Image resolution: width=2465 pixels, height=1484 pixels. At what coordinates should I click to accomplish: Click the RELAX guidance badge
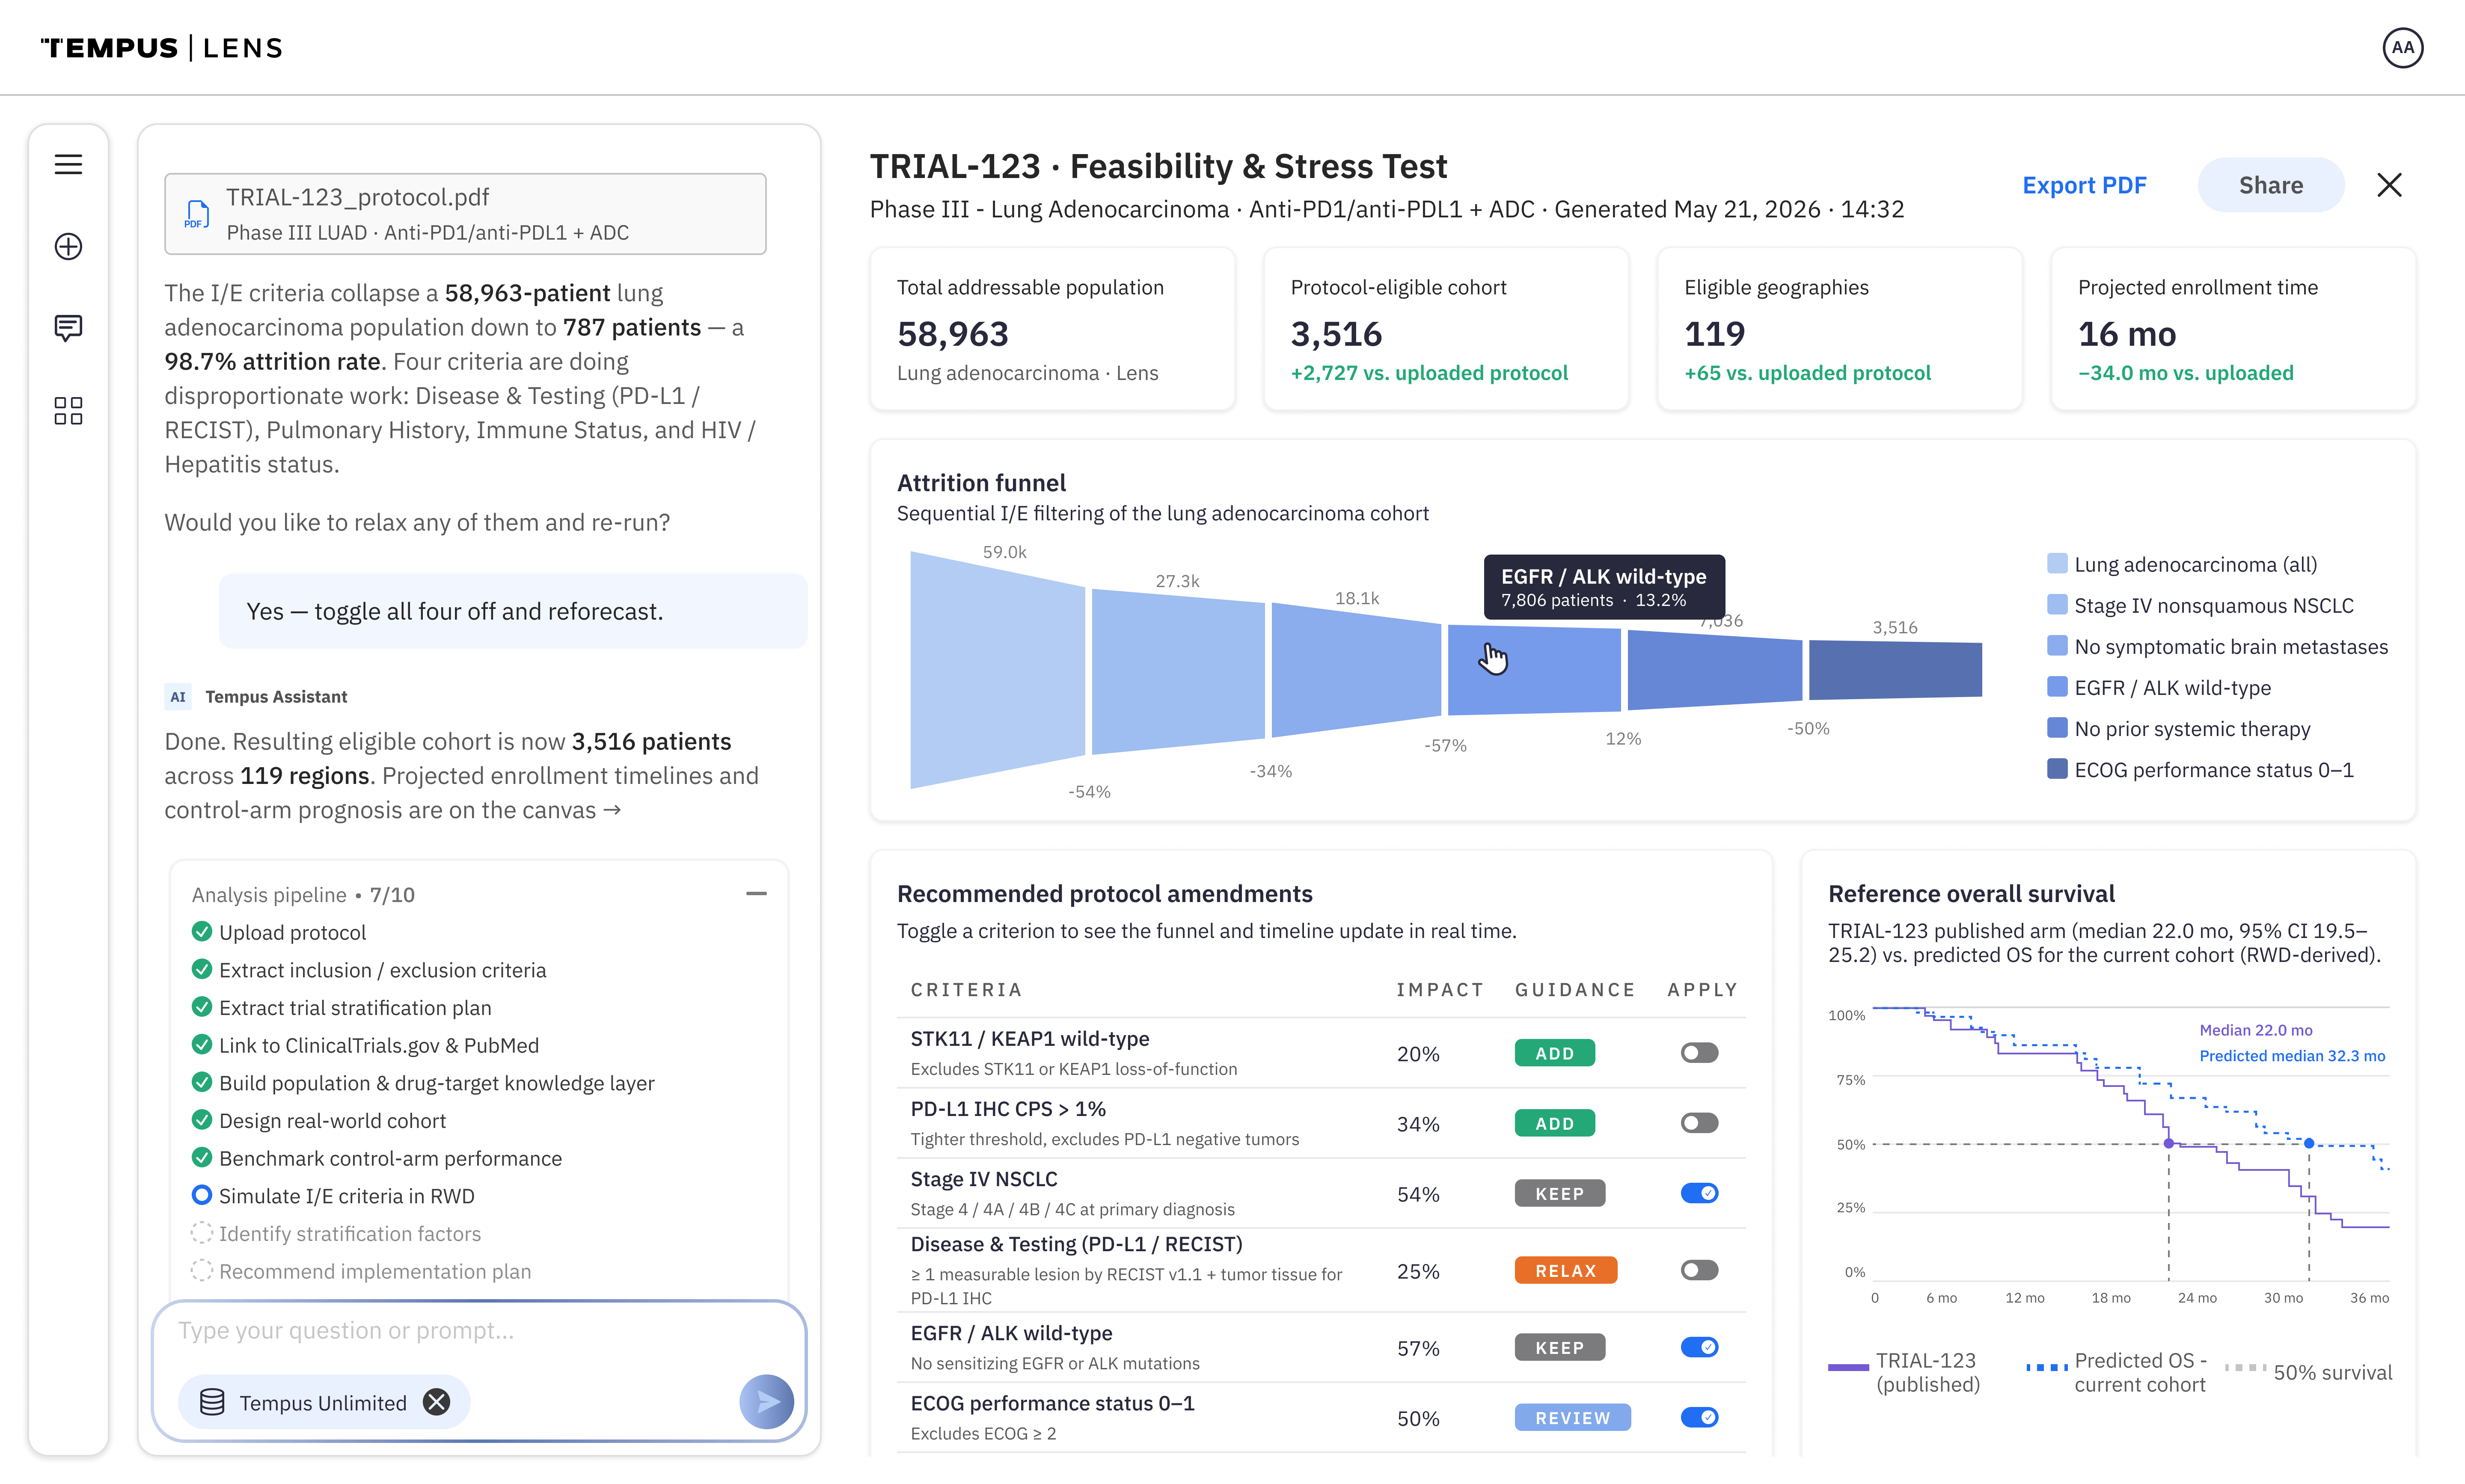point(1565,1270)
